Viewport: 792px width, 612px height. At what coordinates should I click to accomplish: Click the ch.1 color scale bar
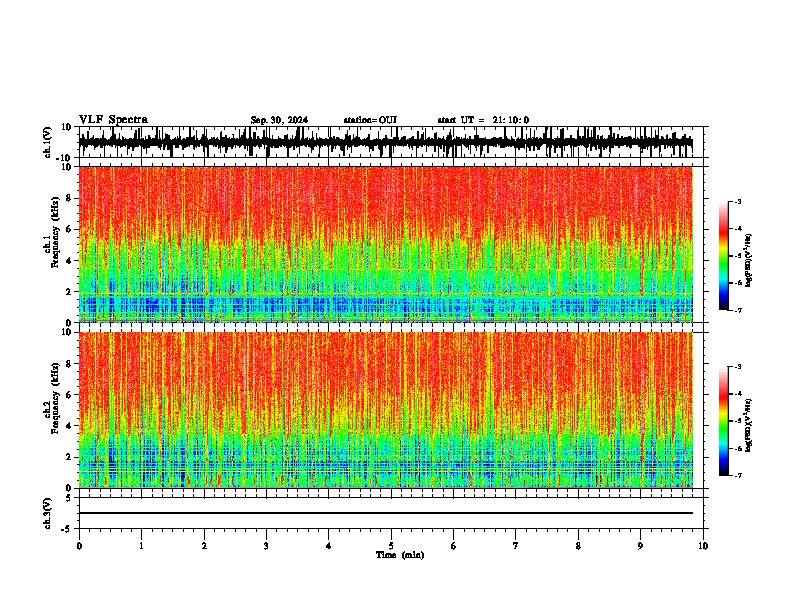pyautogui.click(x=724, y=256)
